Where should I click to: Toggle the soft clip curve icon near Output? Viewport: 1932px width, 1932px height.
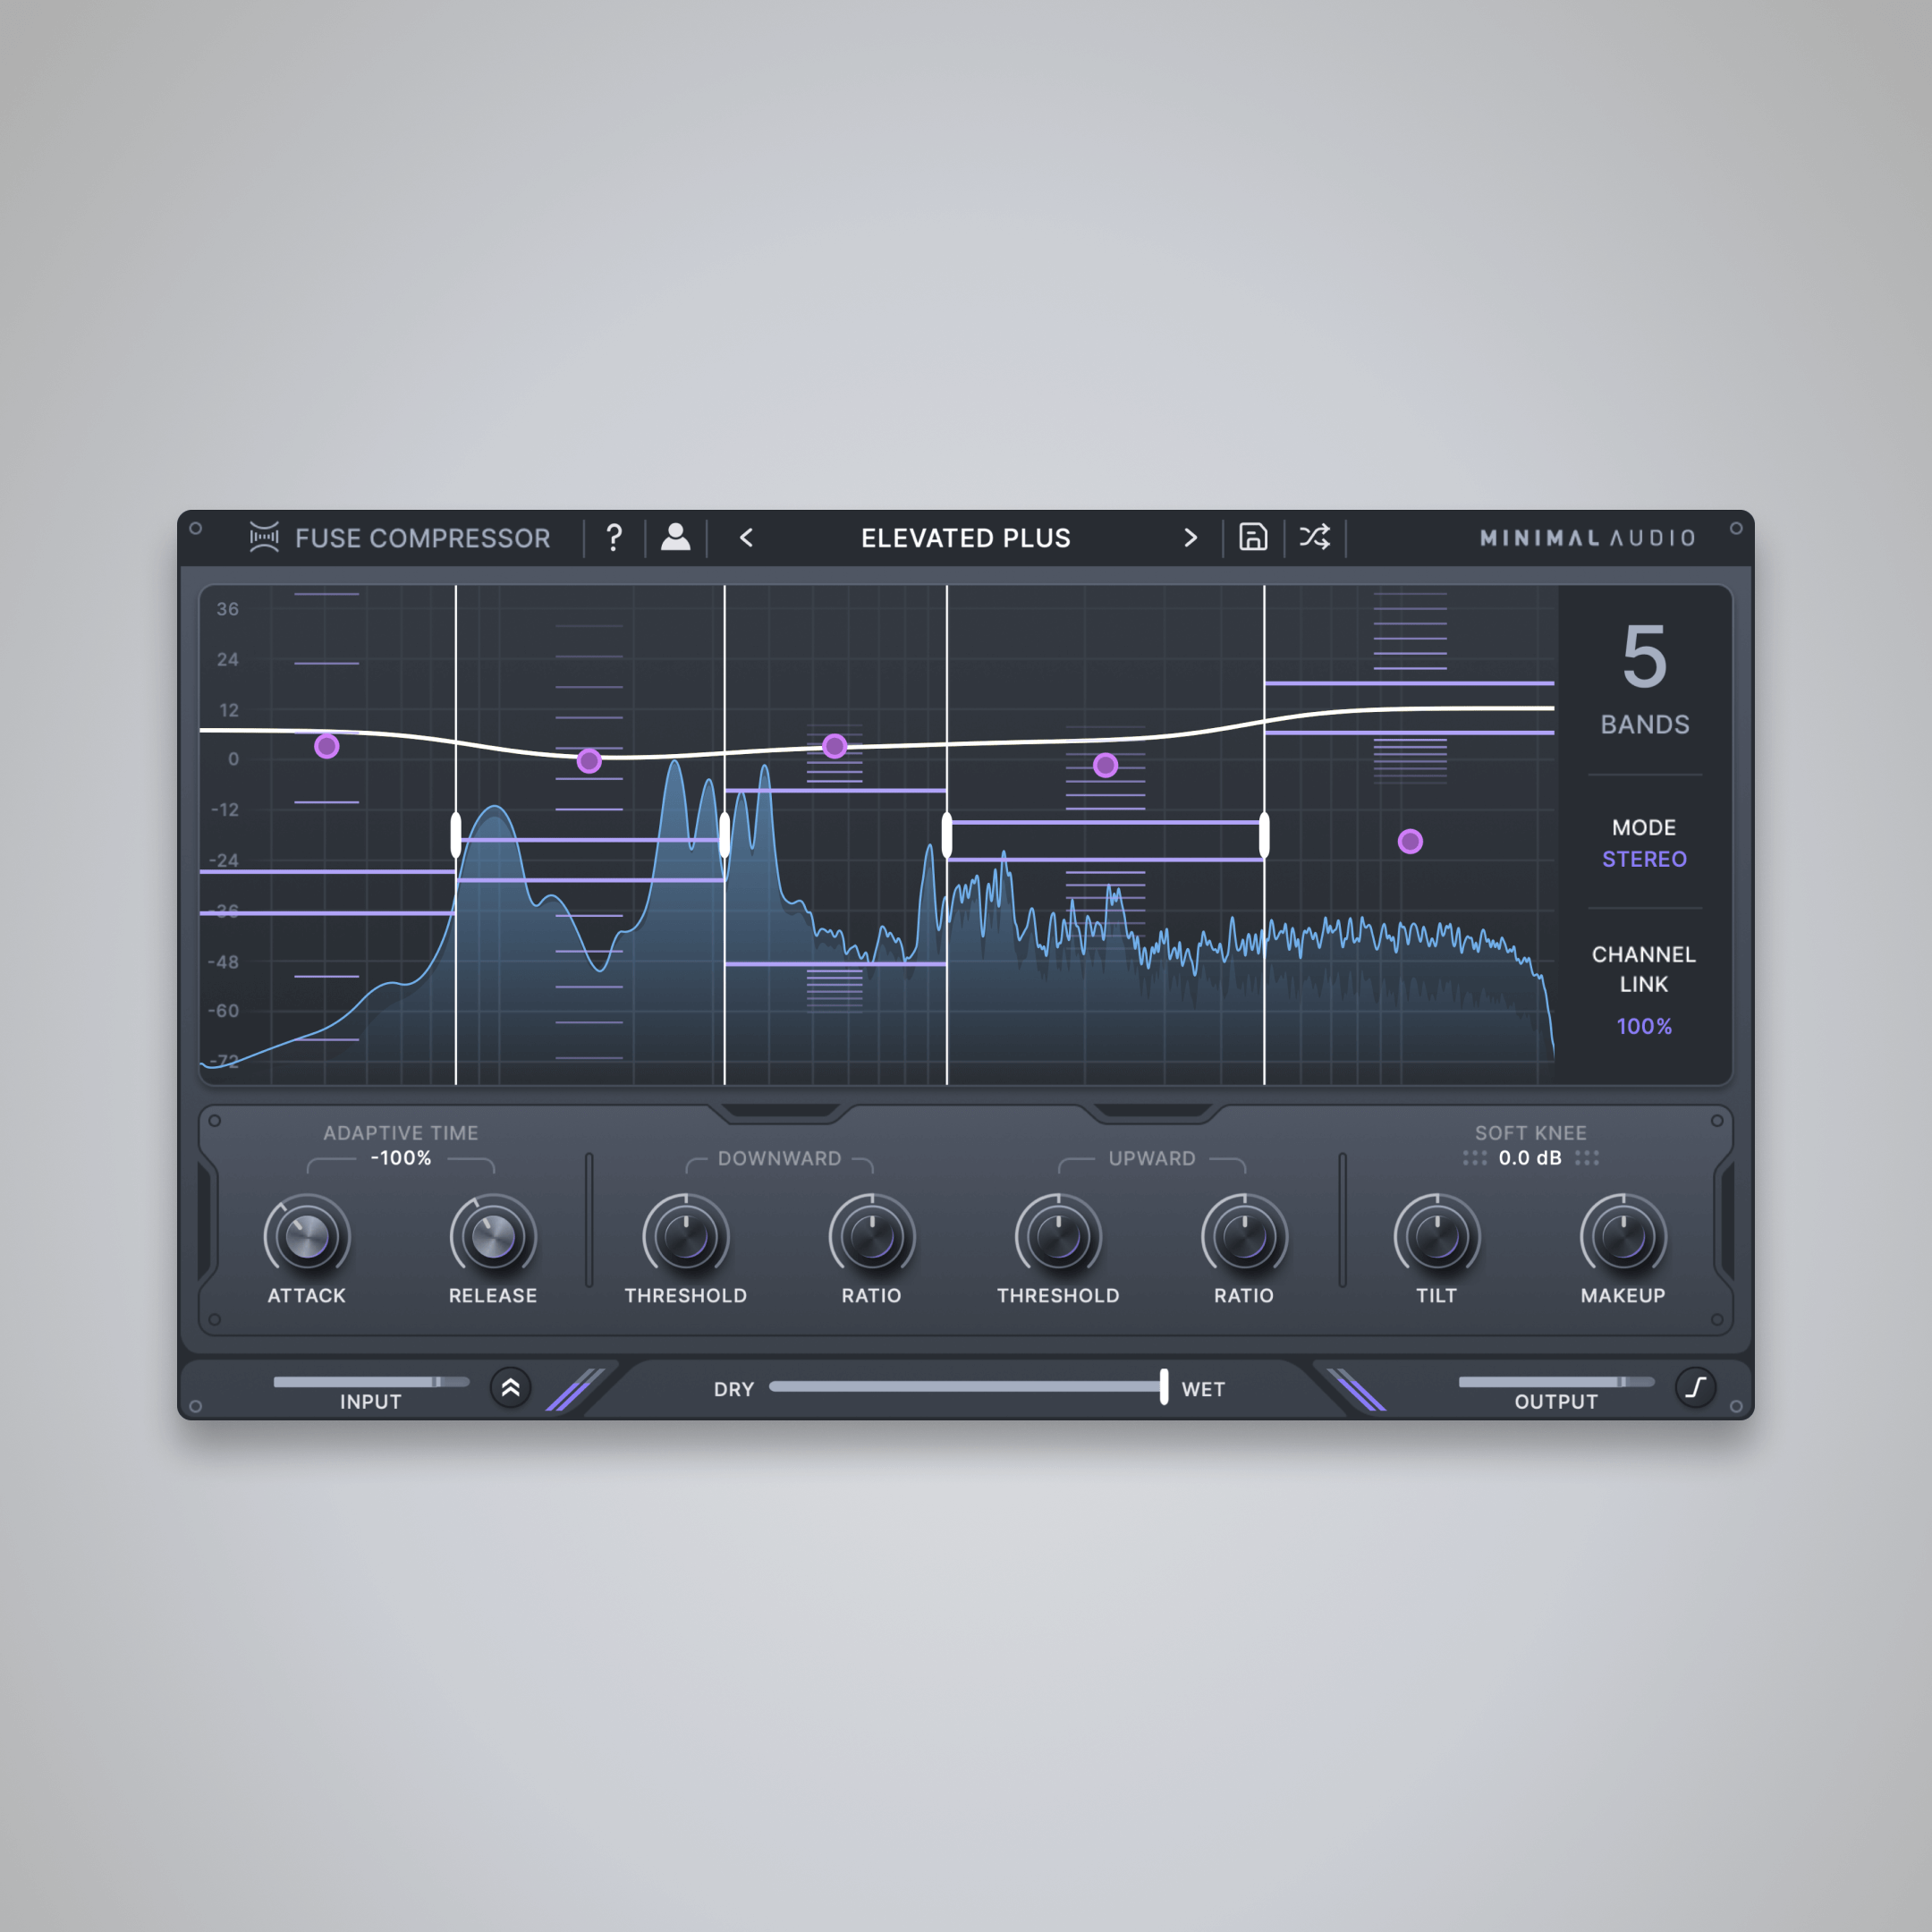[x=1696, y=1387]
